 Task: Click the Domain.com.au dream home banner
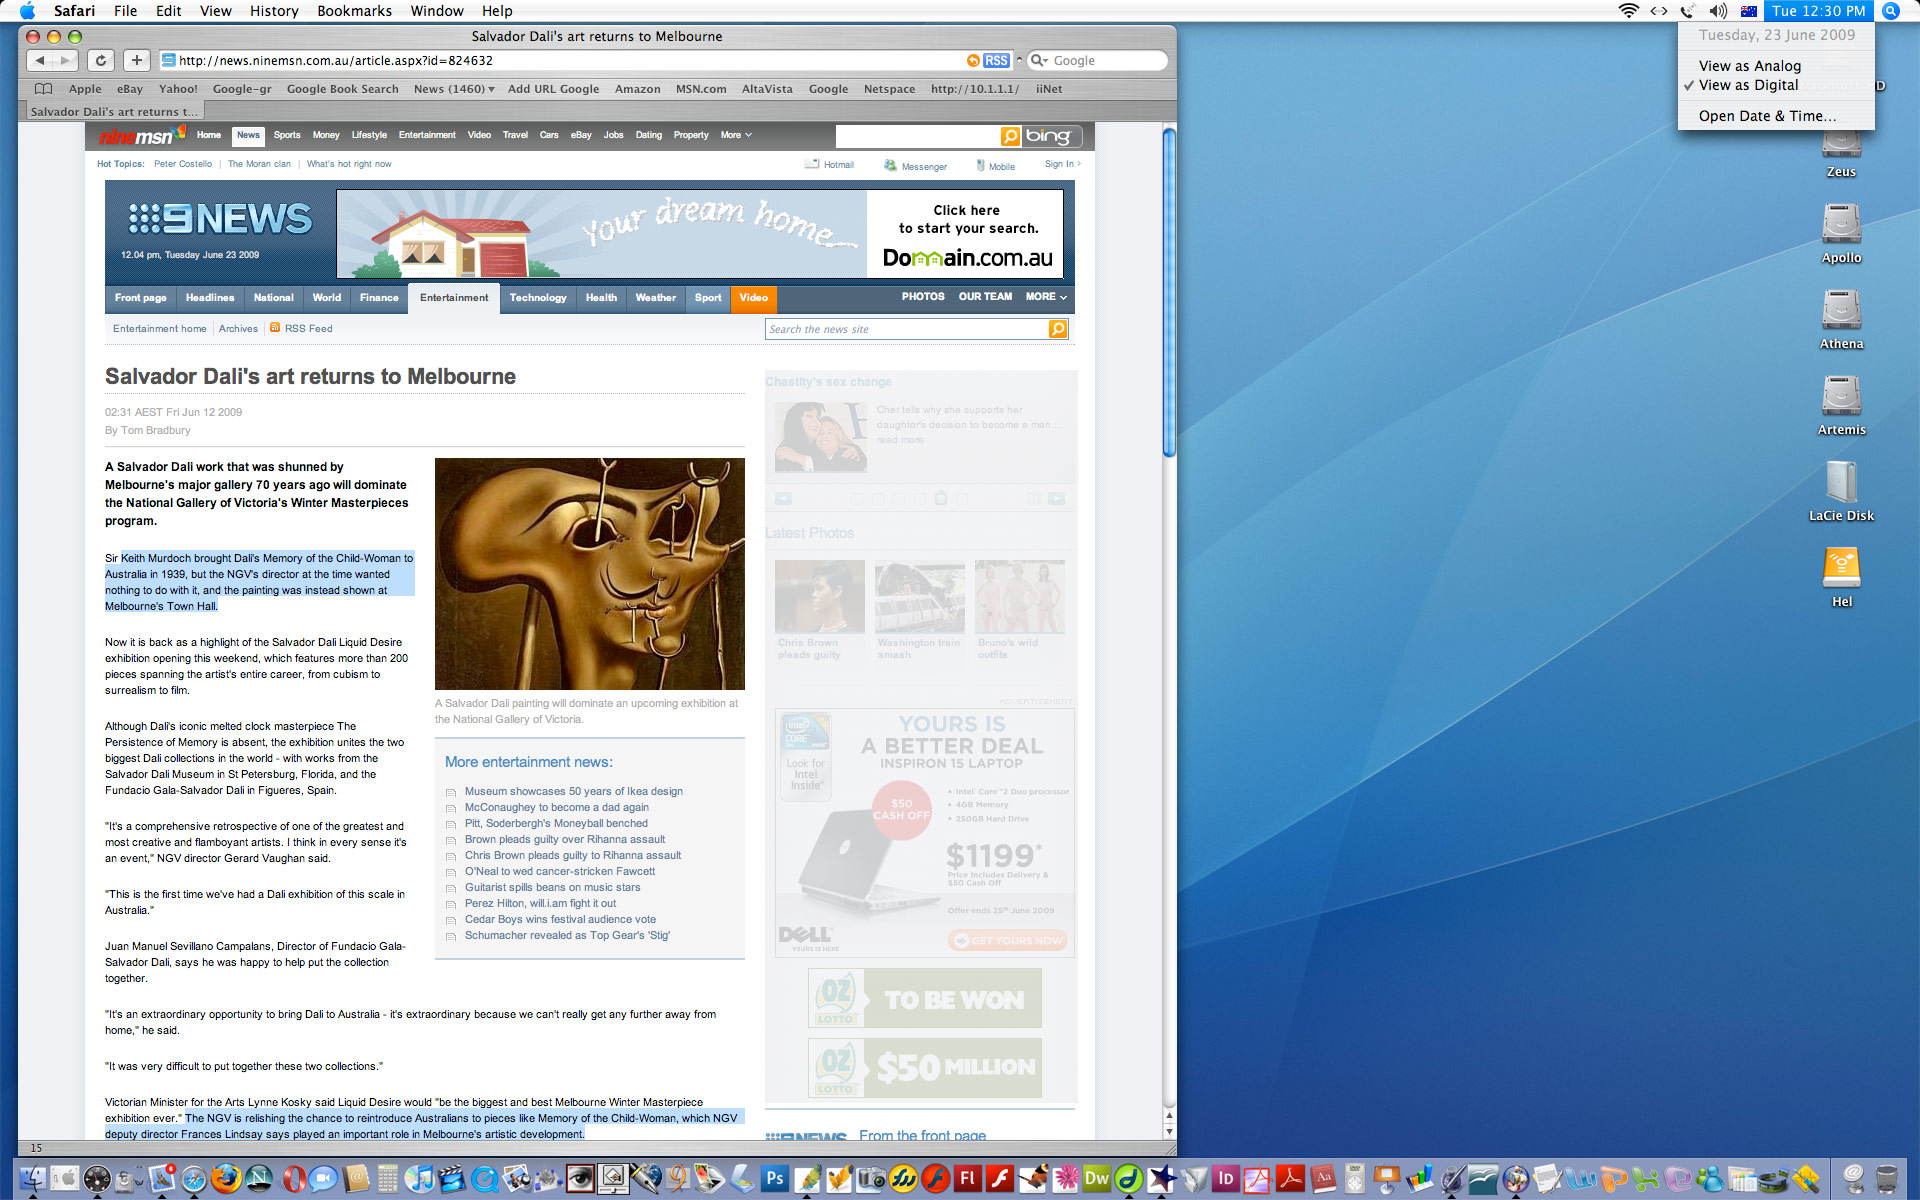(x=700, y=234)
